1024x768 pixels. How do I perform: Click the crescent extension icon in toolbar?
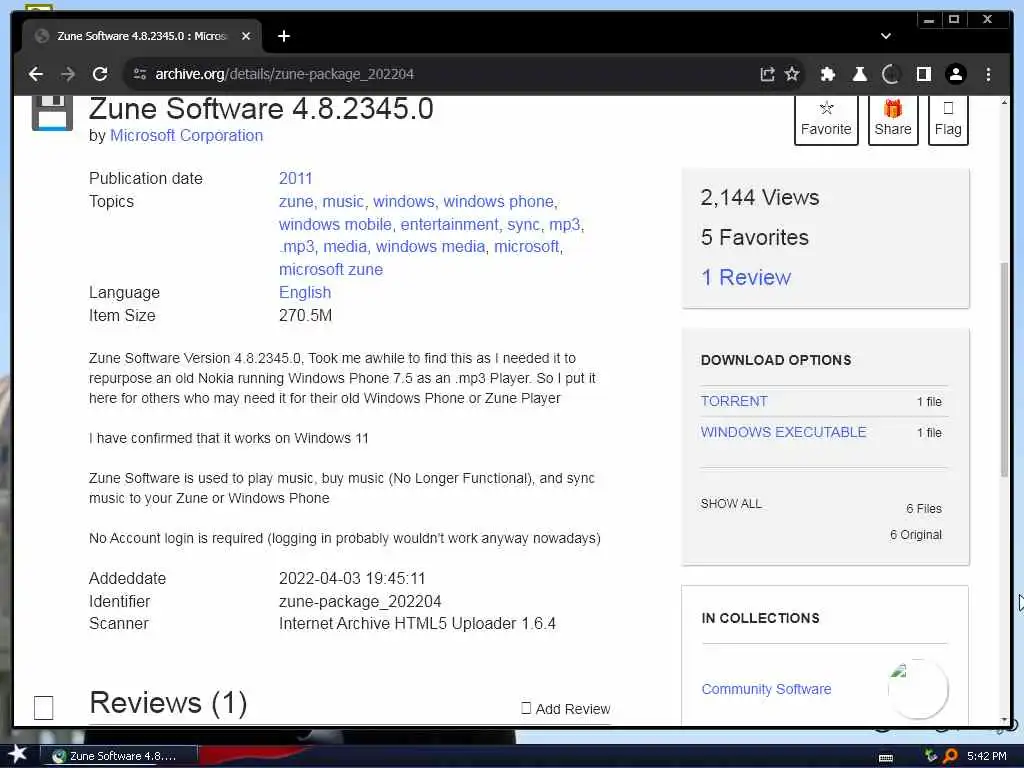[x=891, y=74]
